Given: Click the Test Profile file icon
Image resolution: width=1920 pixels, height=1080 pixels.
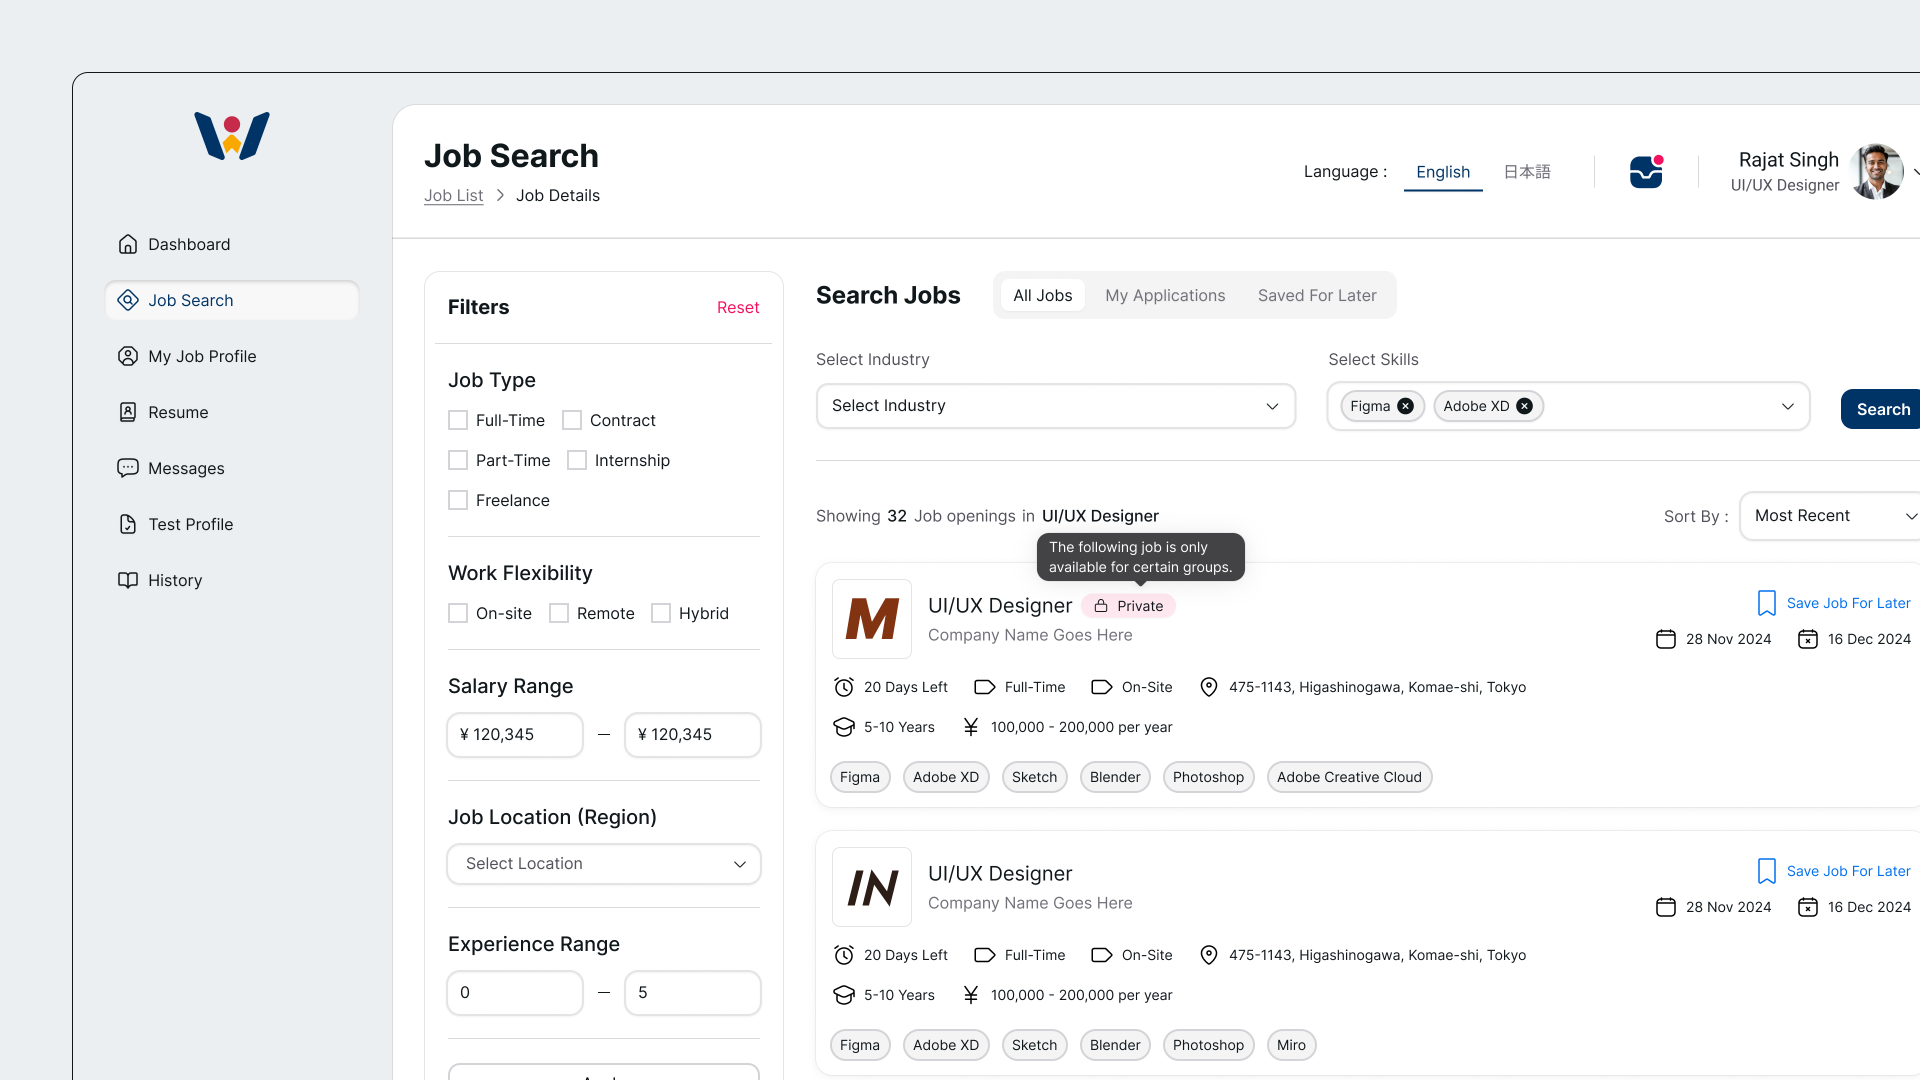Looking at the screenshot, I should tap(128, 524).
